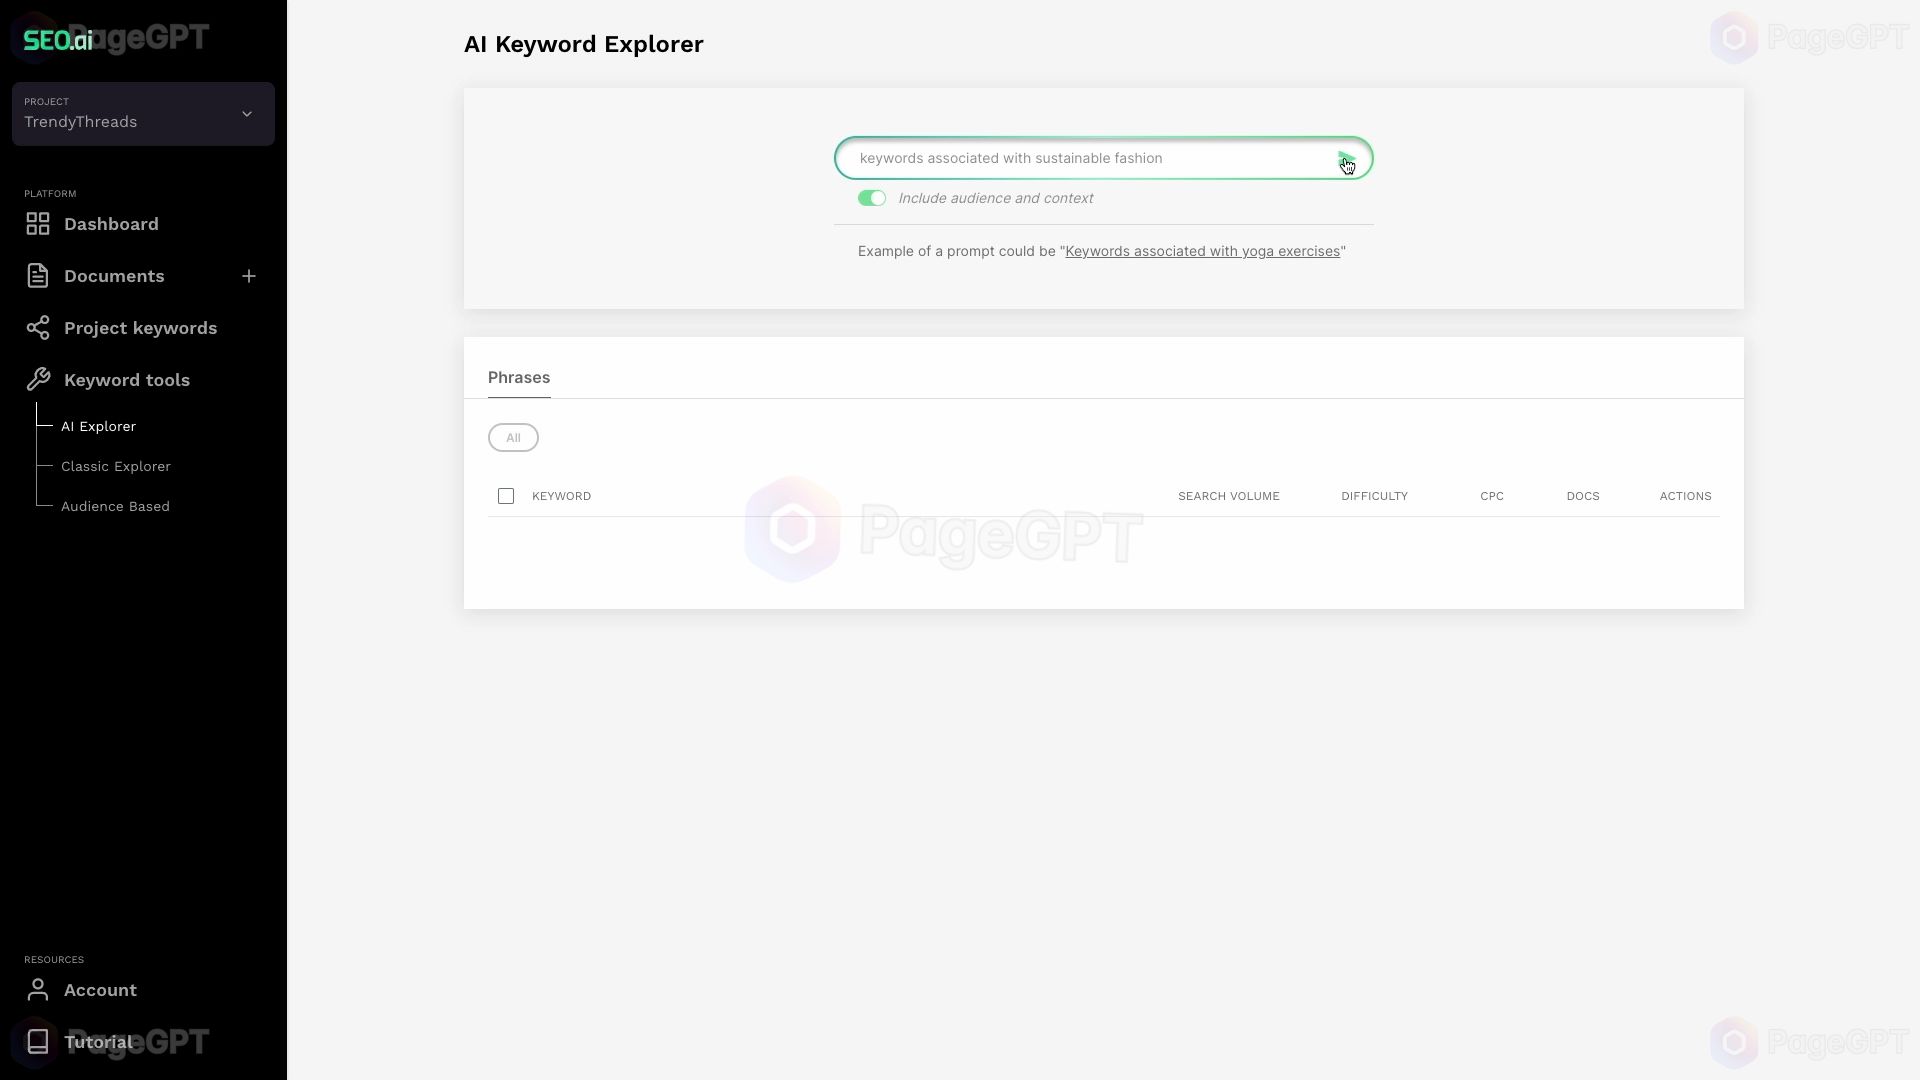
Task: Expand the TrendyThreads project dropdown
Action: tap(247, 113)
